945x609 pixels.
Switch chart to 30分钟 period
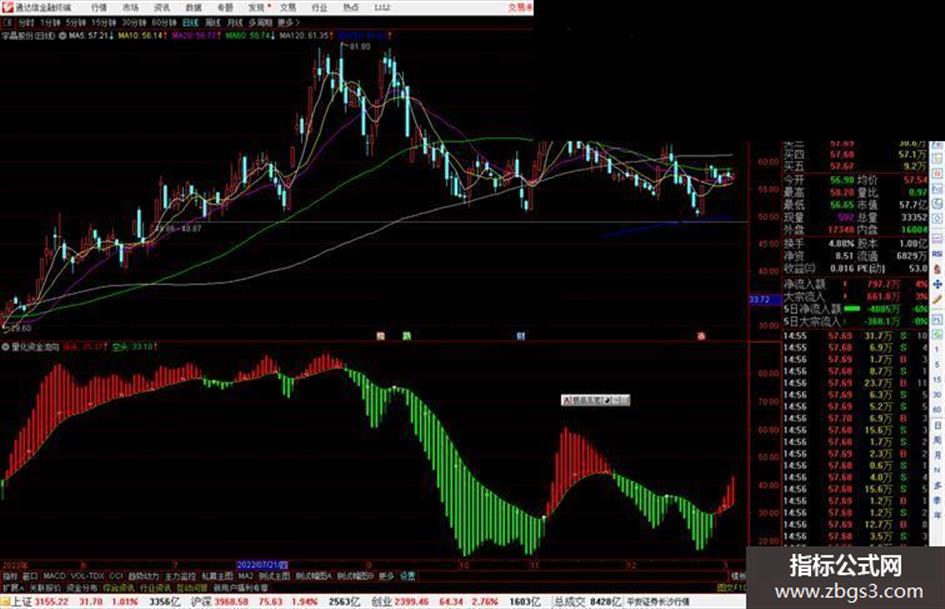point(134,22)
